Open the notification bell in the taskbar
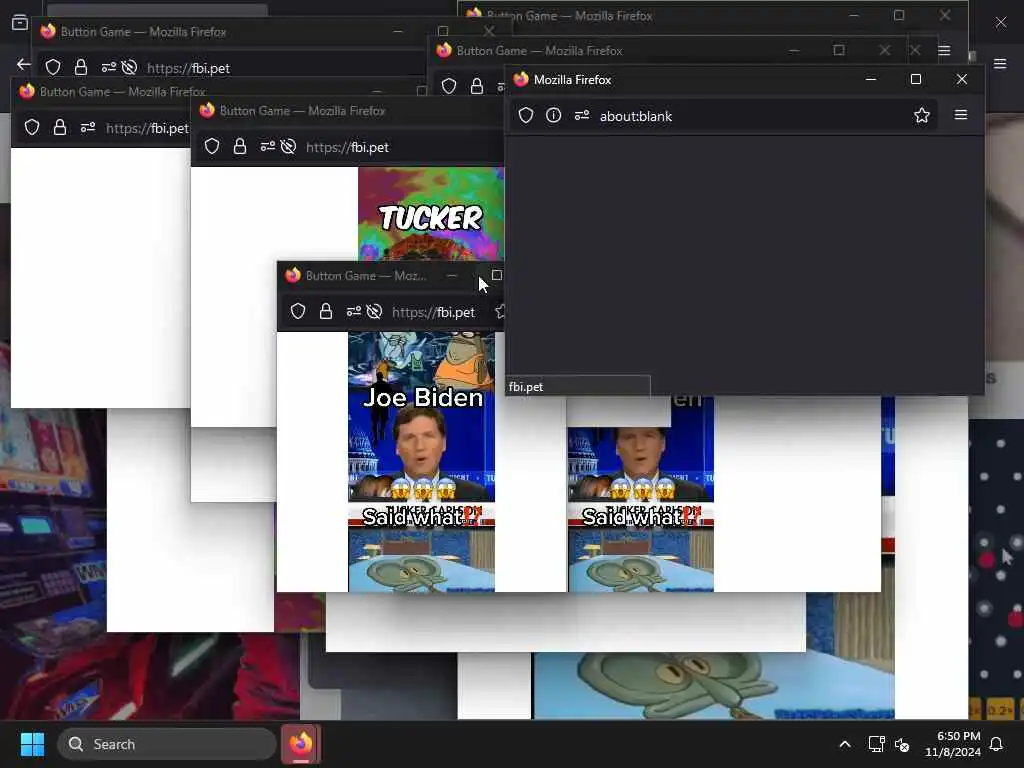Screen dimensions: 1024x768 click(x=996, y=744)
